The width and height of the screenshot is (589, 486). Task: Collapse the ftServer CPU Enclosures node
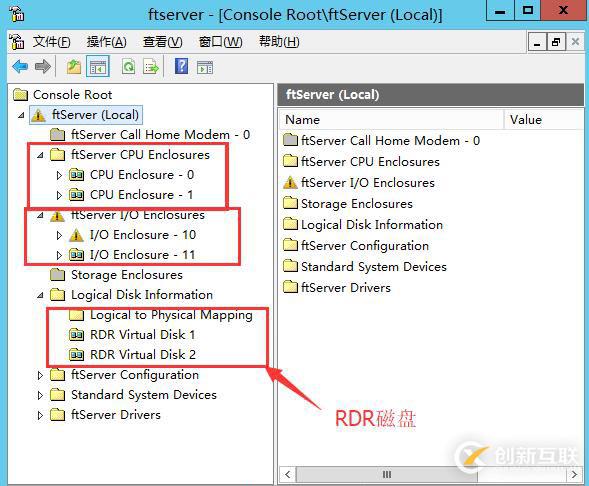pyautogui.click(x=40, y=155)
